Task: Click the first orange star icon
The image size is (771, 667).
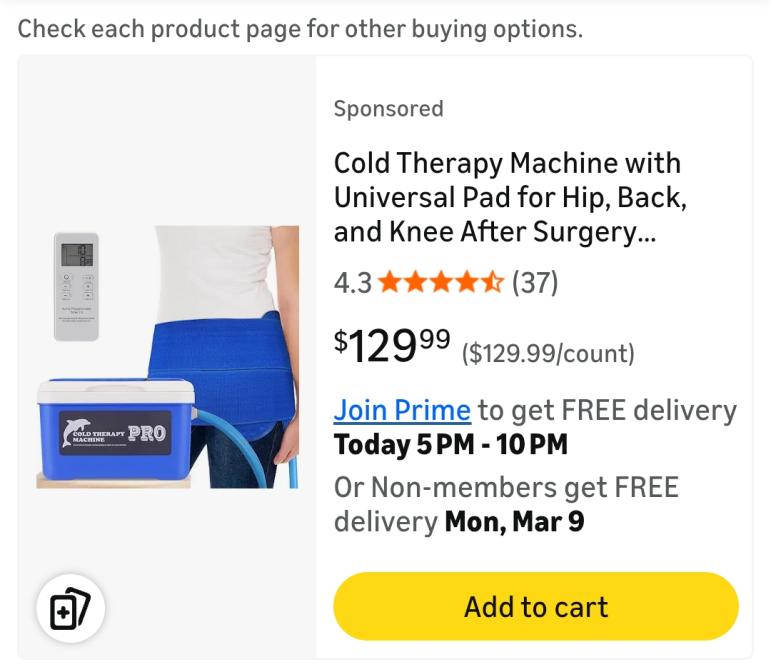Action: pyautogui.click(x=390, y=283)
